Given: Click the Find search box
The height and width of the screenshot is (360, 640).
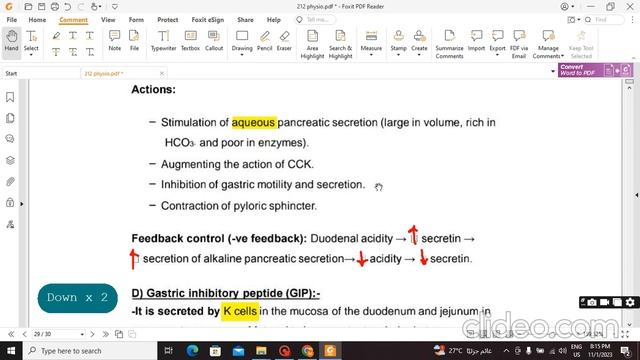Looking at the screenshot, I should [x=604, y=20].
